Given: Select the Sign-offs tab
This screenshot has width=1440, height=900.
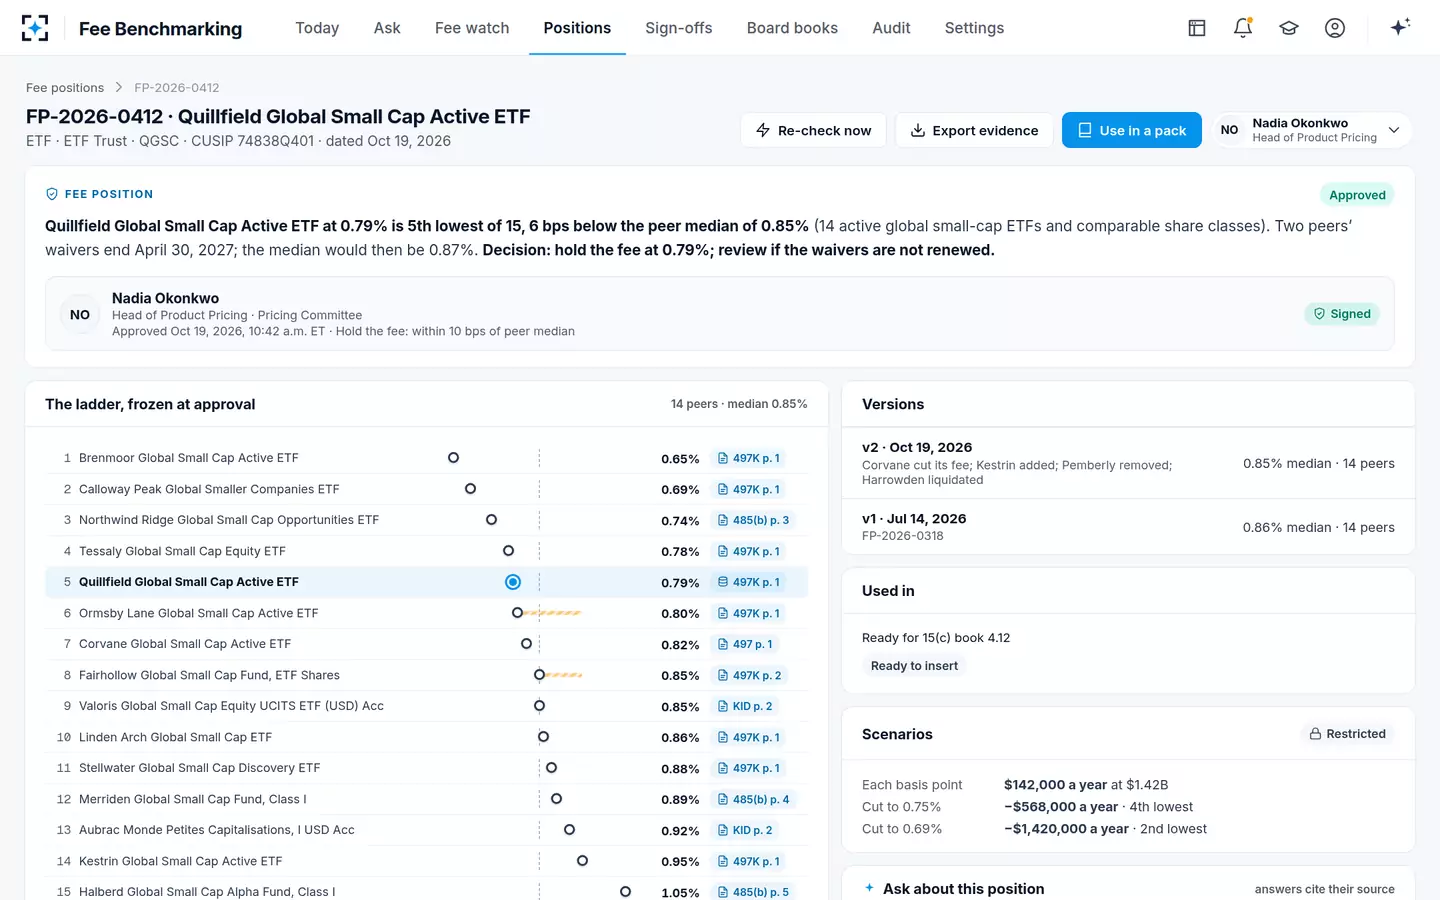Looking at the screenshot, I should point(679,28).
